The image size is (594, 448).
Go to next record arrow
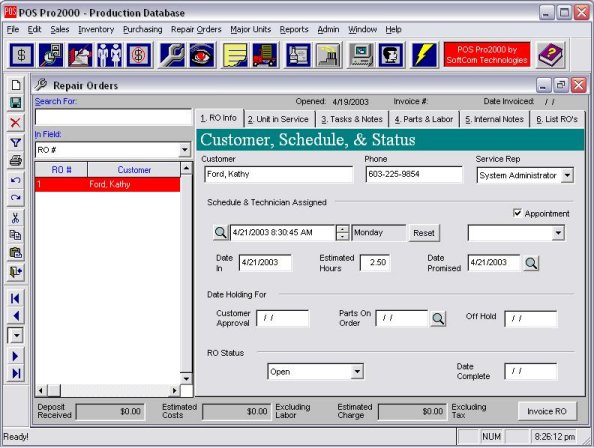[16, 356]
